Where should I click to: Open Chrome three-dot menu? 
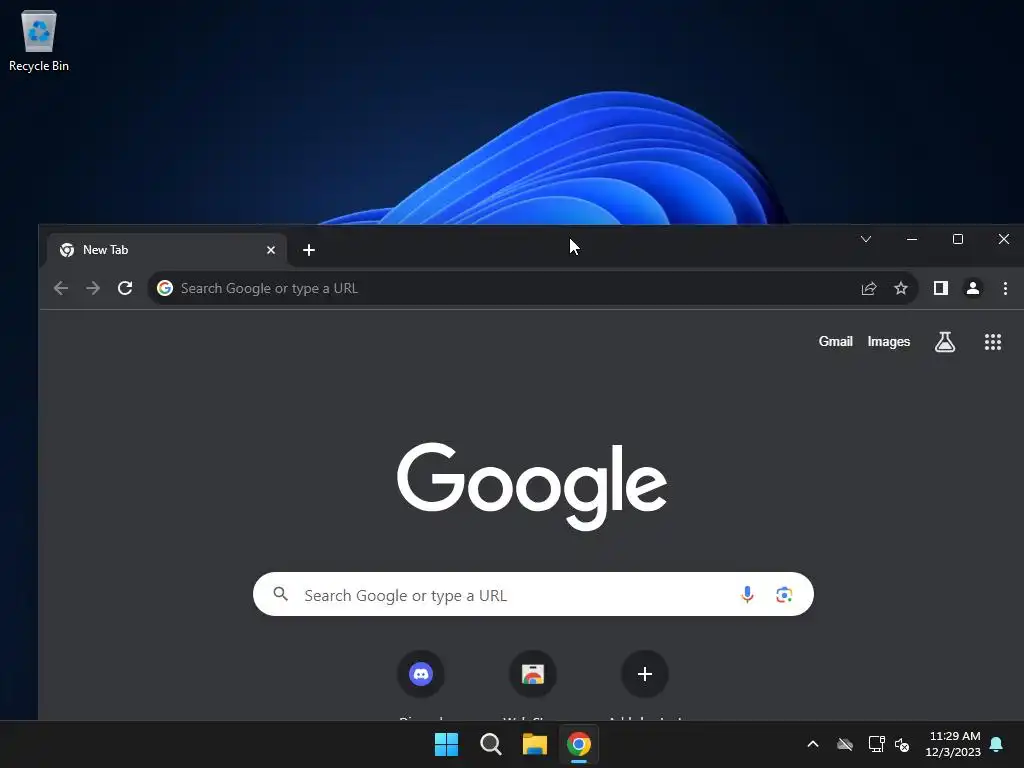point(1005,288)
